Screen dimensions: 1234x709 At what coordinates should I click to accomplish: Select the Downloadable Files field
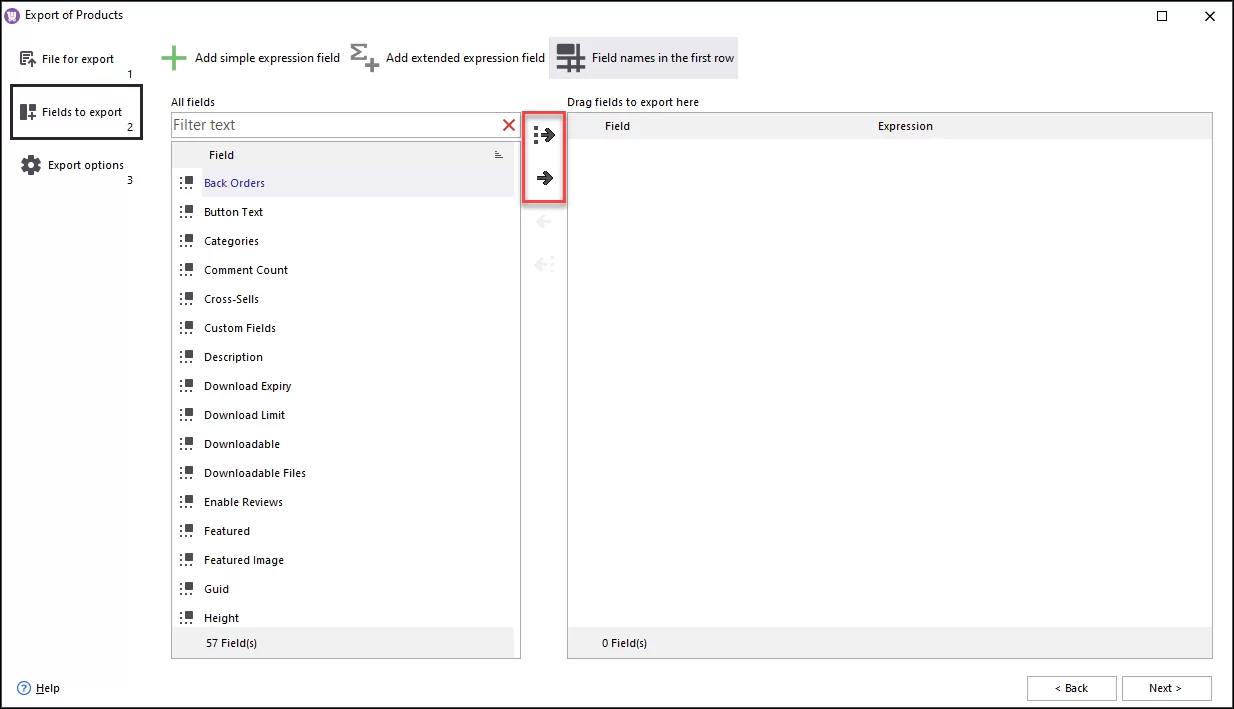pyautogui.click(x=254, y=472)
